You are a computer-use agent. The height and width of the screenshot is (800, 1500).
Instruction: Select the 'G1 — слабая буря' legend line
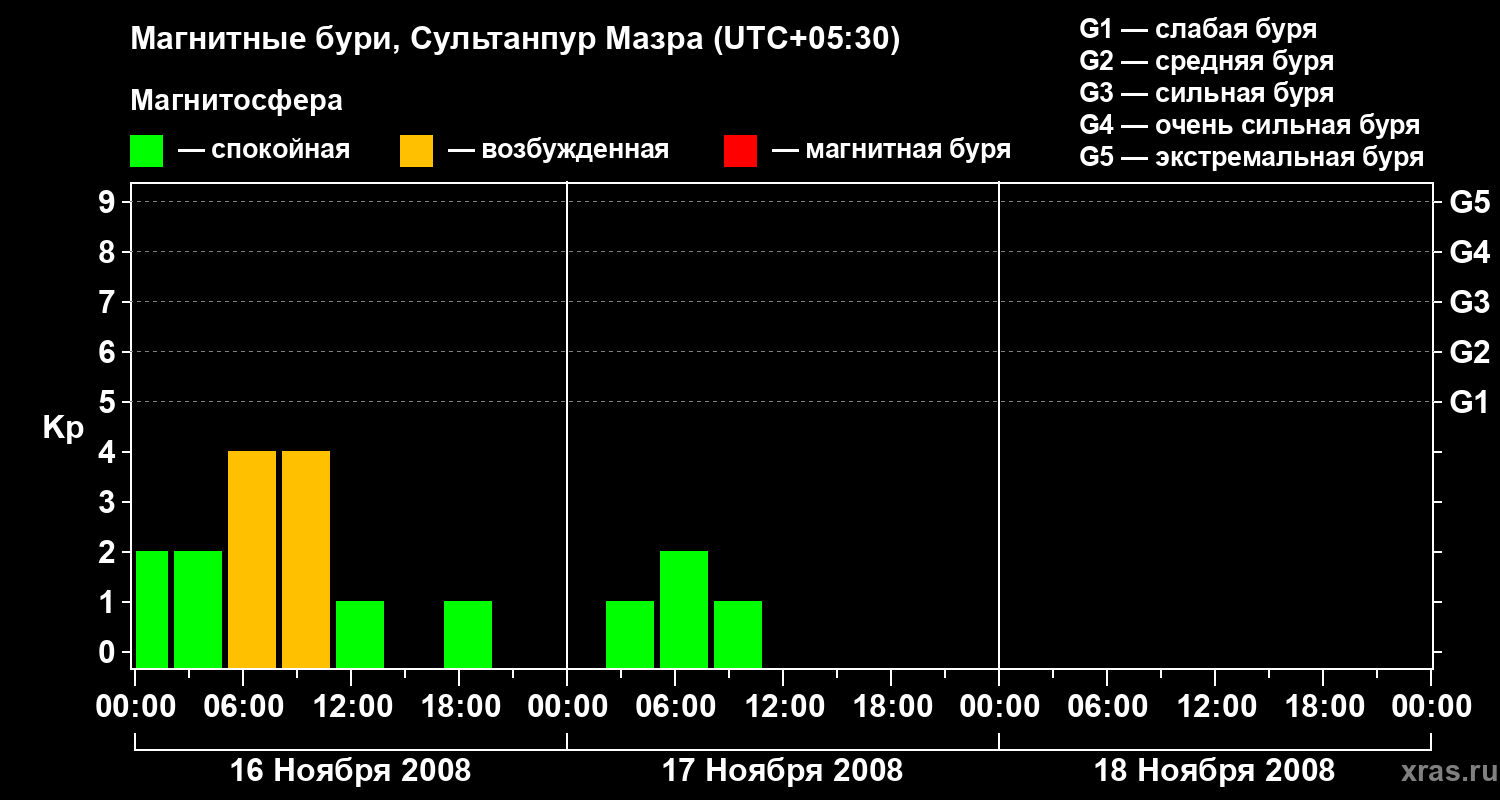[1198, 29]
